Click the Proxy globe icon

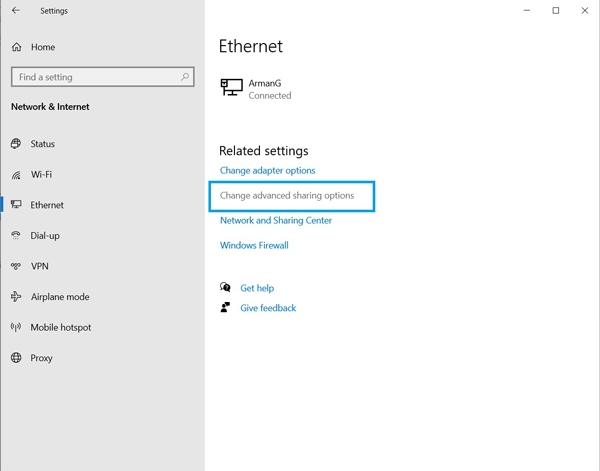[16, 358]
